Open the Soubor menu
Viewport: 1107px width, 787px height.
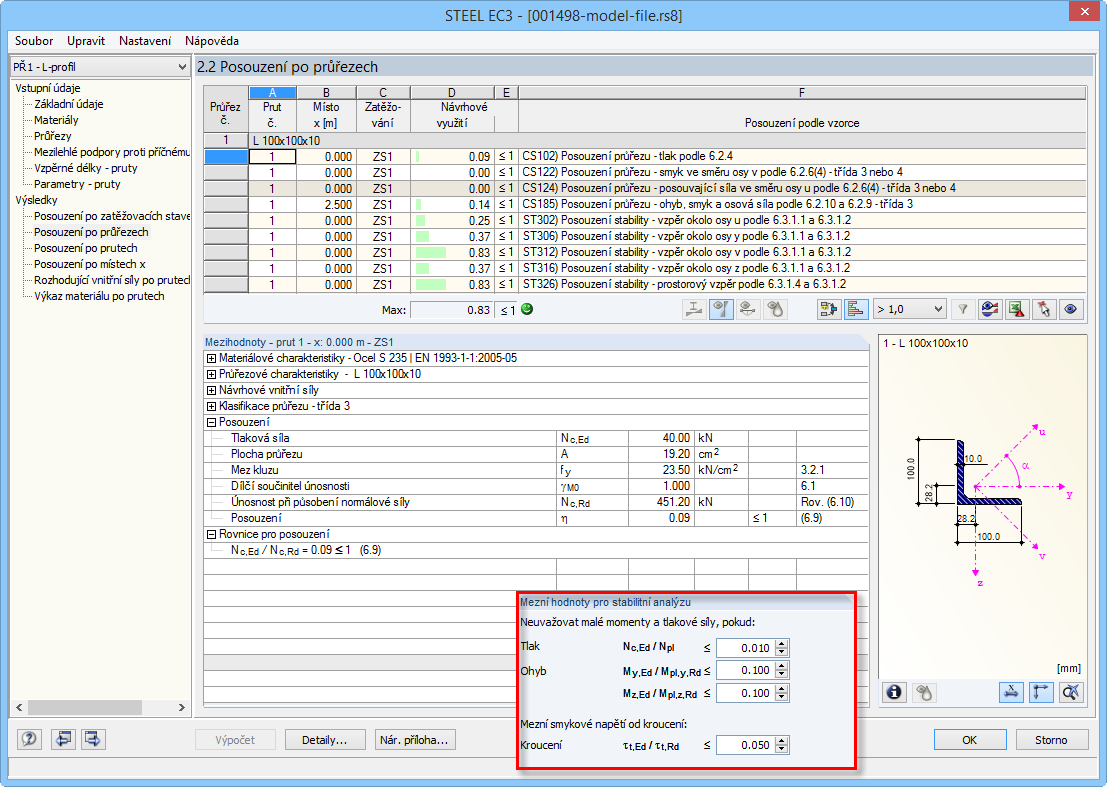click(x=34, y=41)
